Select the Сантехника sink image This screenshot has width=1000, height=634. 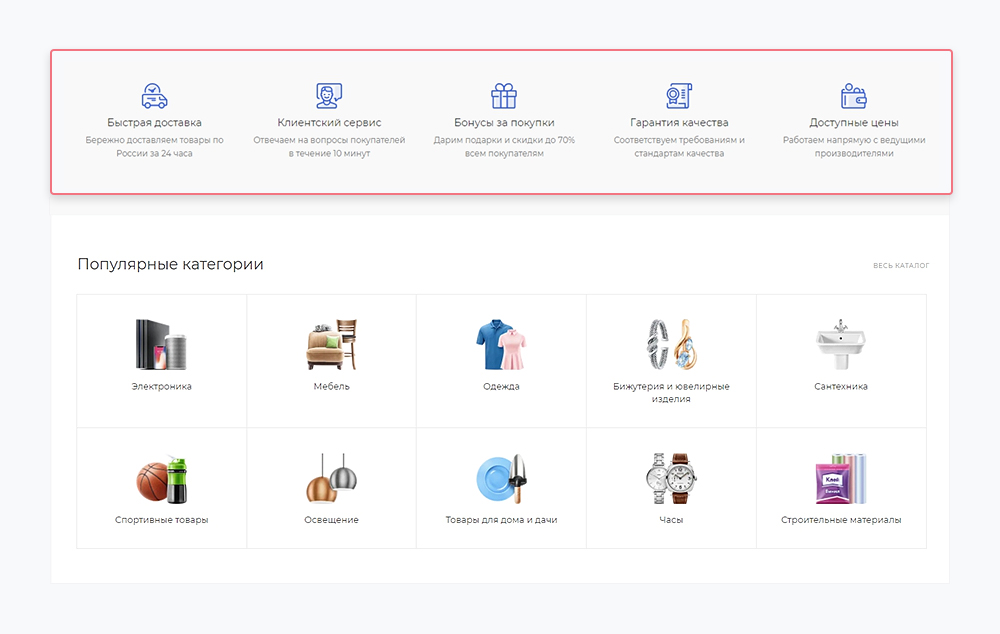click(x=841, y=345)
